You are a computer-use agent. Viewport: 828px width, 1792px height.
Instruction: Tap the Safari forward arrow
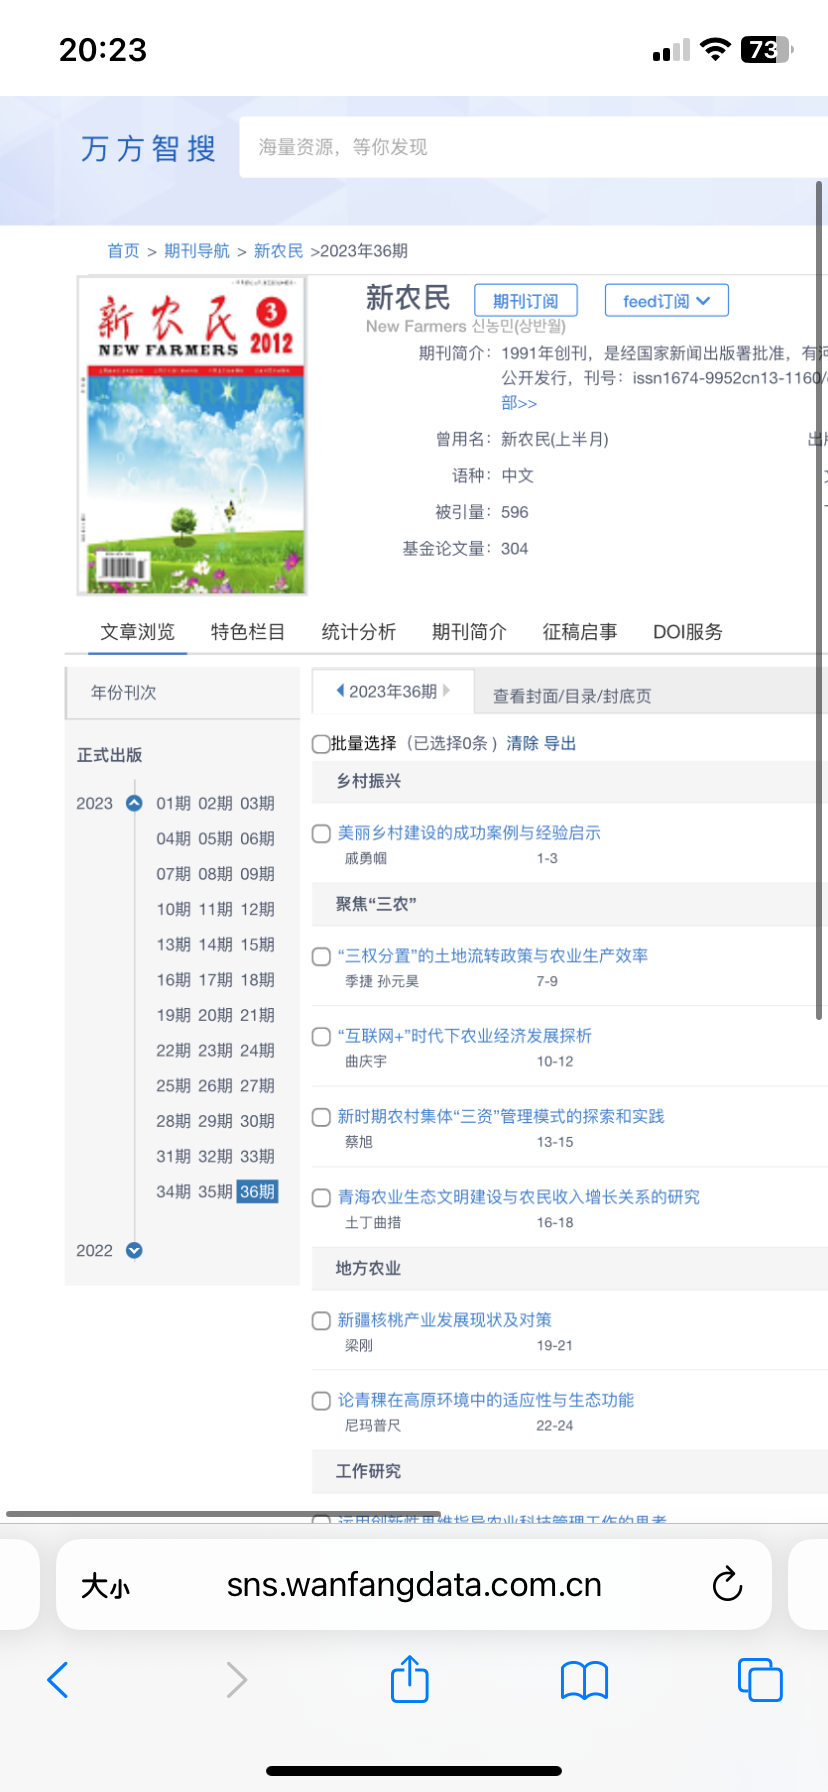(236, 1679)
